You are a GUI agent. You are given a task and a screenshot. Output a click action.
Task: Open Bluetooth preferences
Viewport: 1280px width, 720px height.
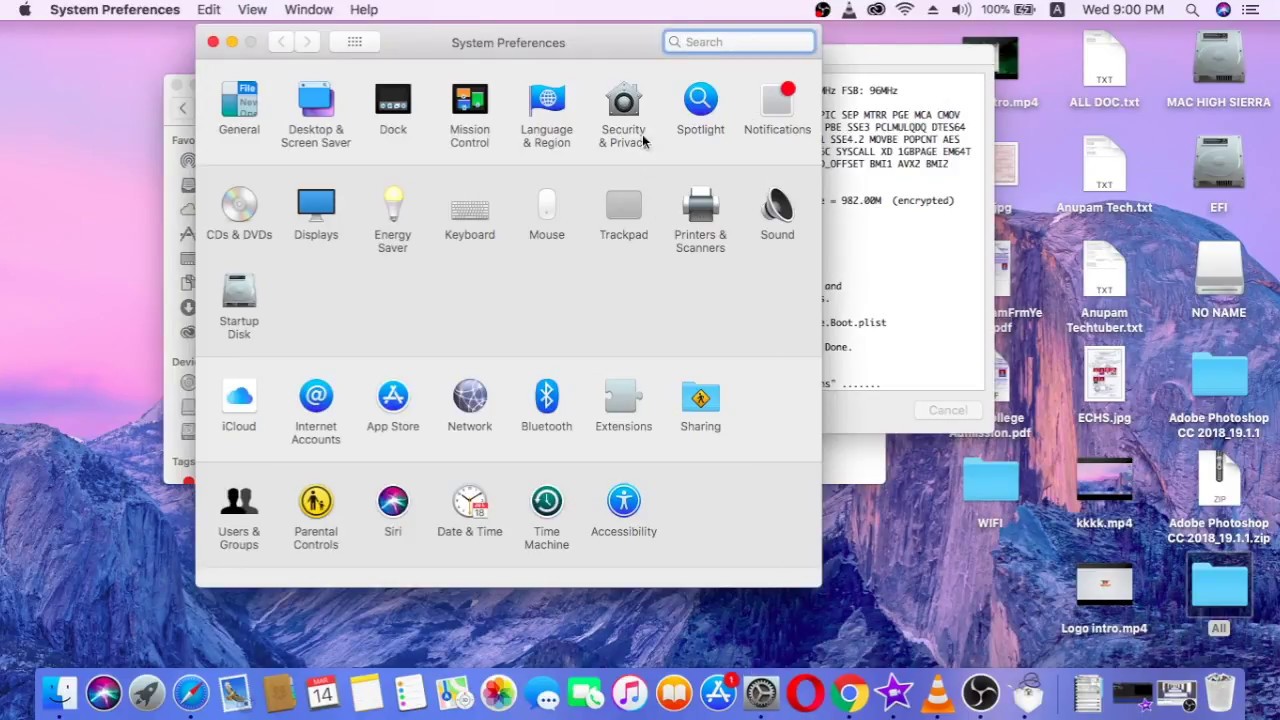click(547, 405)
